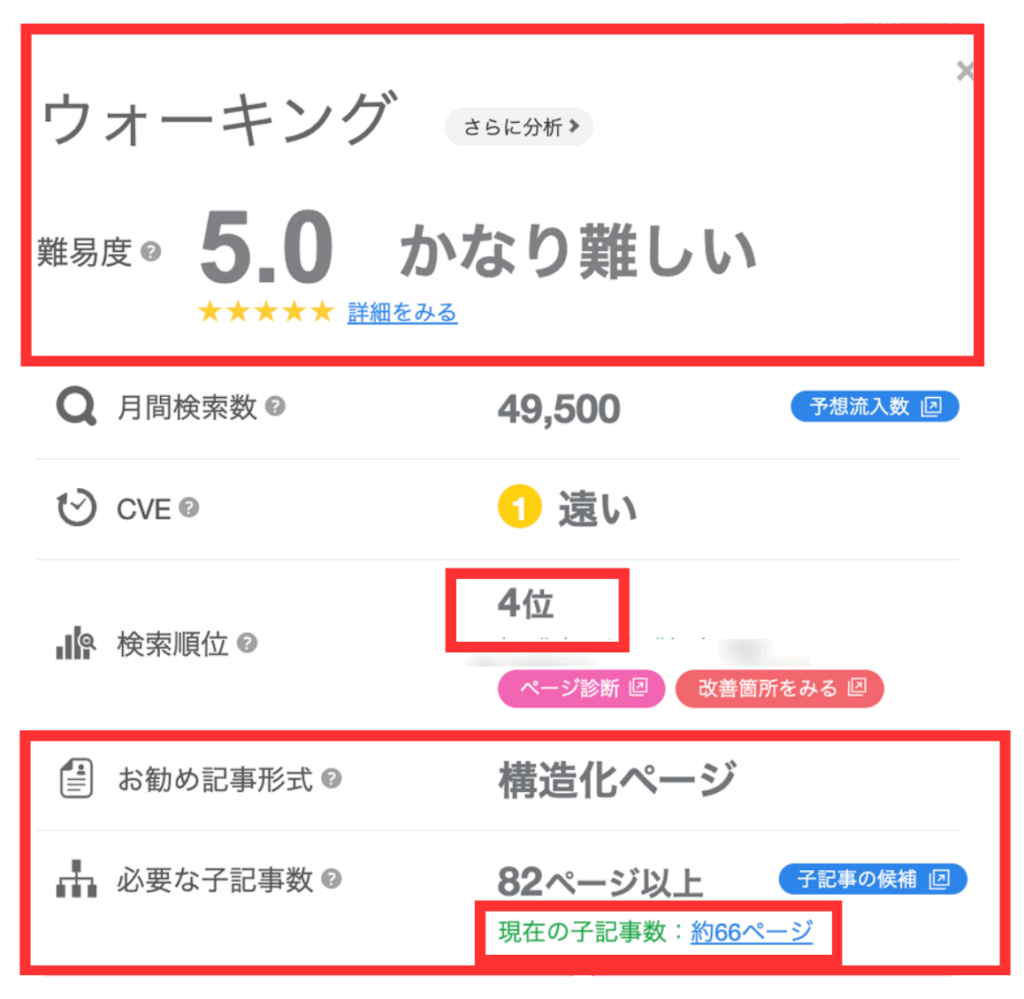
Task: Click the five-star difficulty rating
Action: 265,311
